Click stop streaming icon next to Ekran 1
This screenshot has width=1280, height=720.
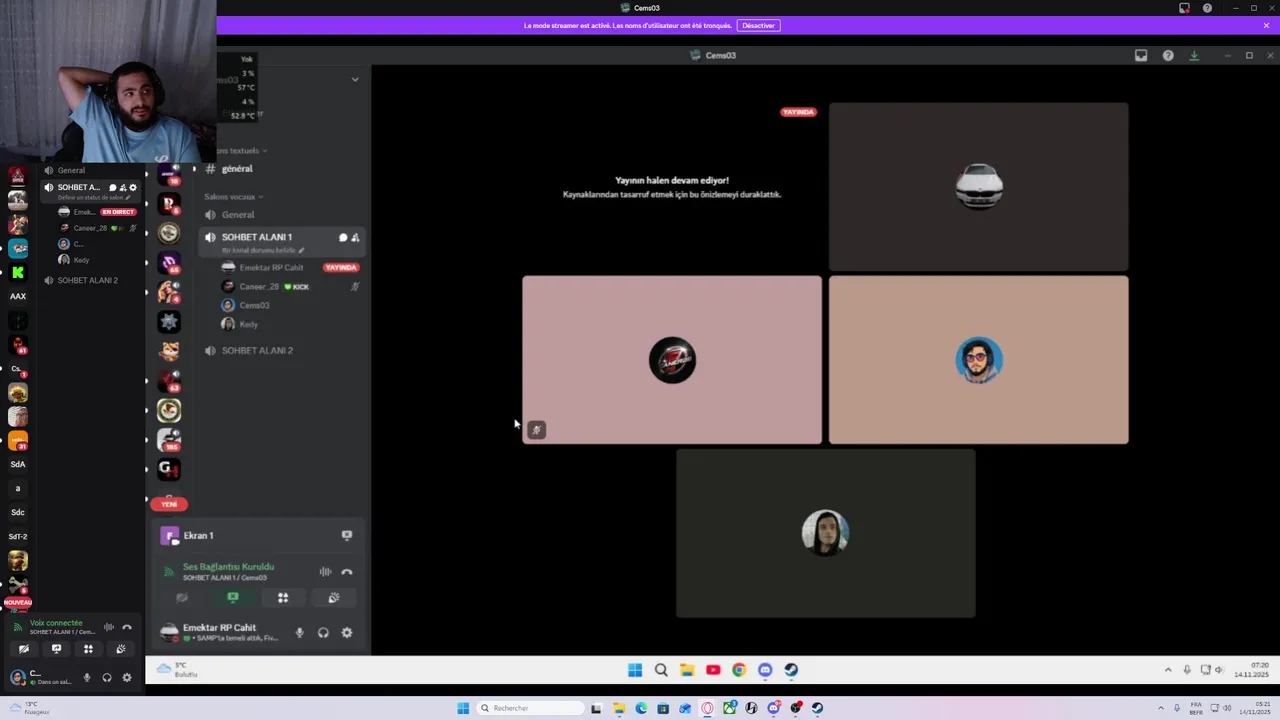[x=347, y=535]
